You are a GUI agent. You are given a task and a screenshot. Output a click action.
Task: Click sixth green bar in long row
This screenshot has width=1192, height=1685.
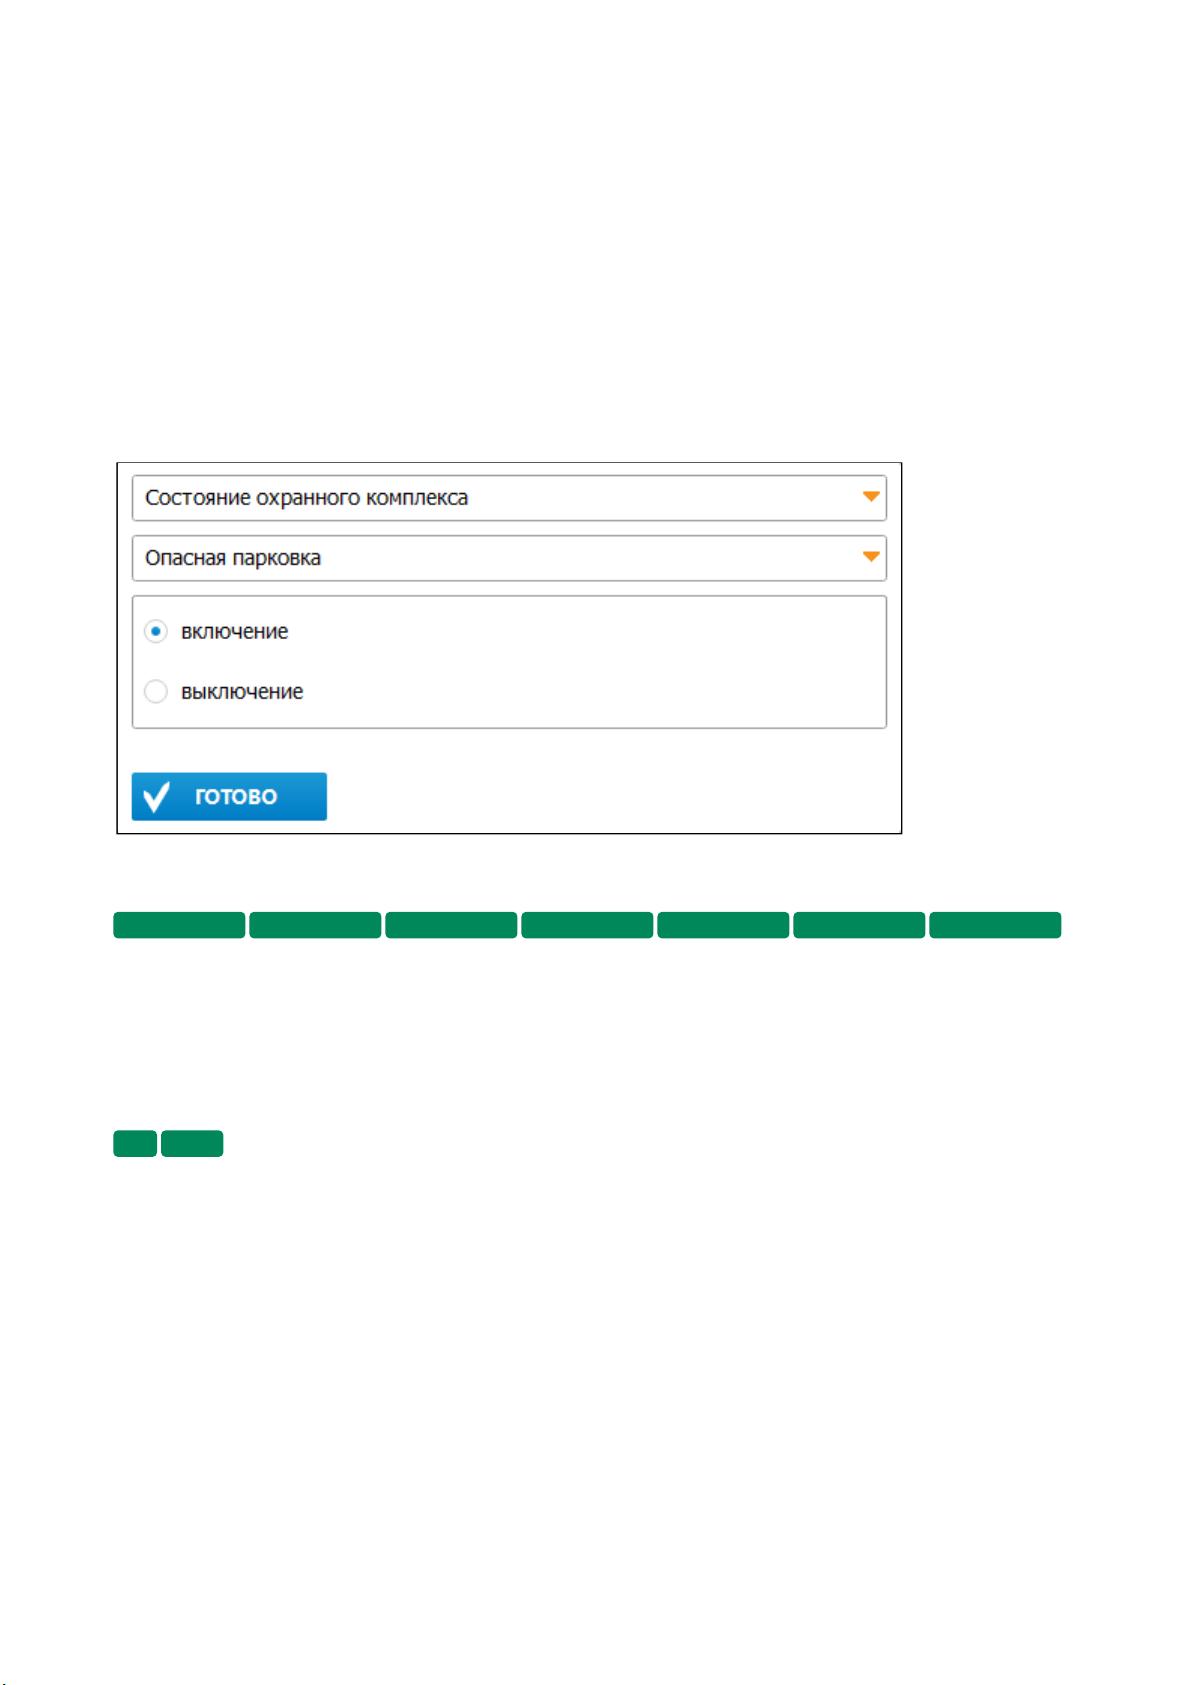(859, 925)
